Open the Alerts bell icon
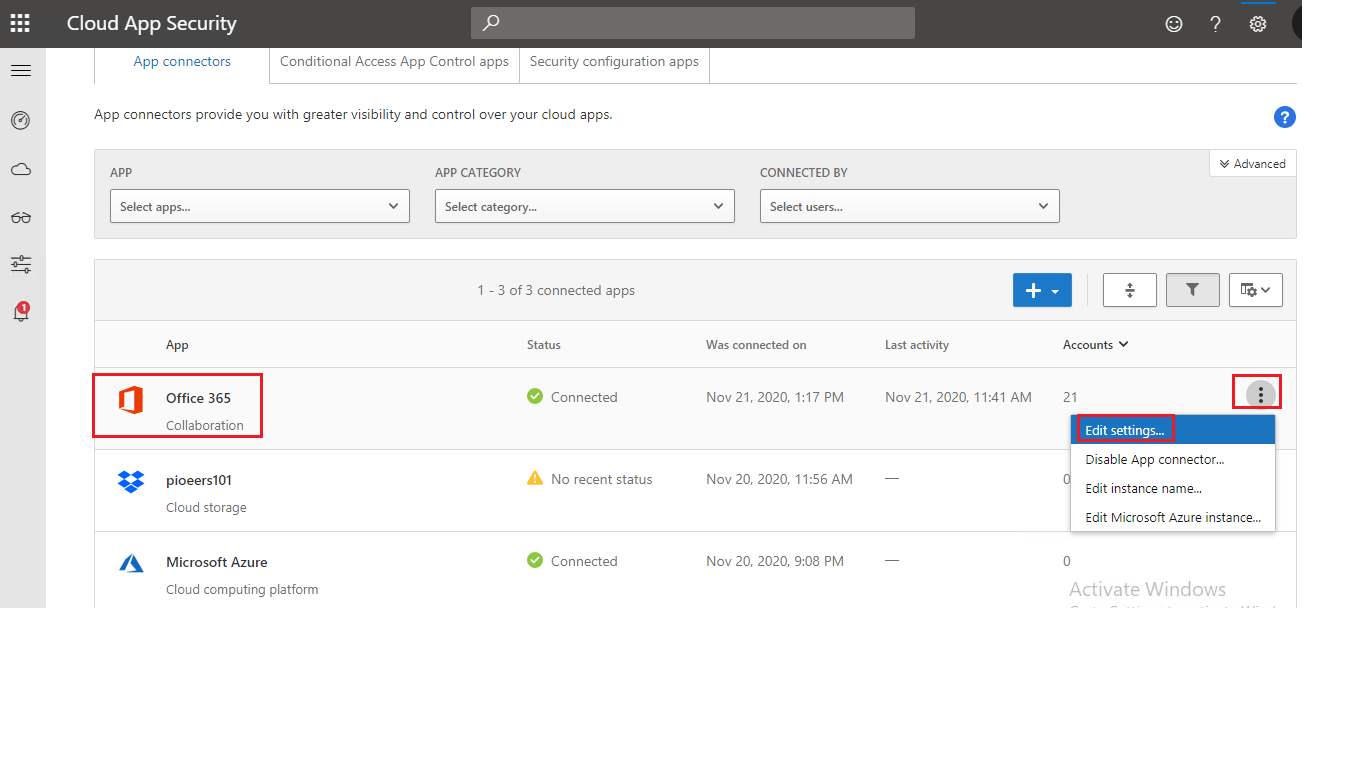Image resolution: width=1366 pixels, height=768 pixels. coord(21,312)
